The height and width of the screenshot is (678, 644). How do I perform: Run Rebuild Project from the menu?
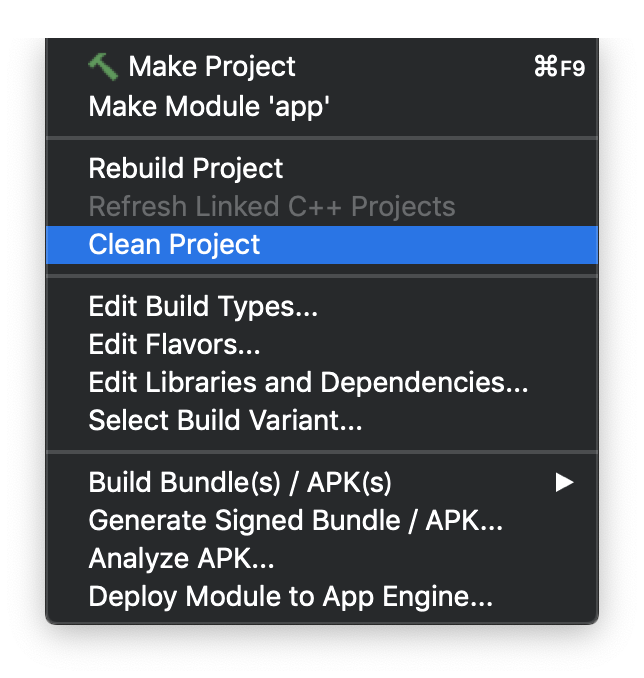coord(322,168)
